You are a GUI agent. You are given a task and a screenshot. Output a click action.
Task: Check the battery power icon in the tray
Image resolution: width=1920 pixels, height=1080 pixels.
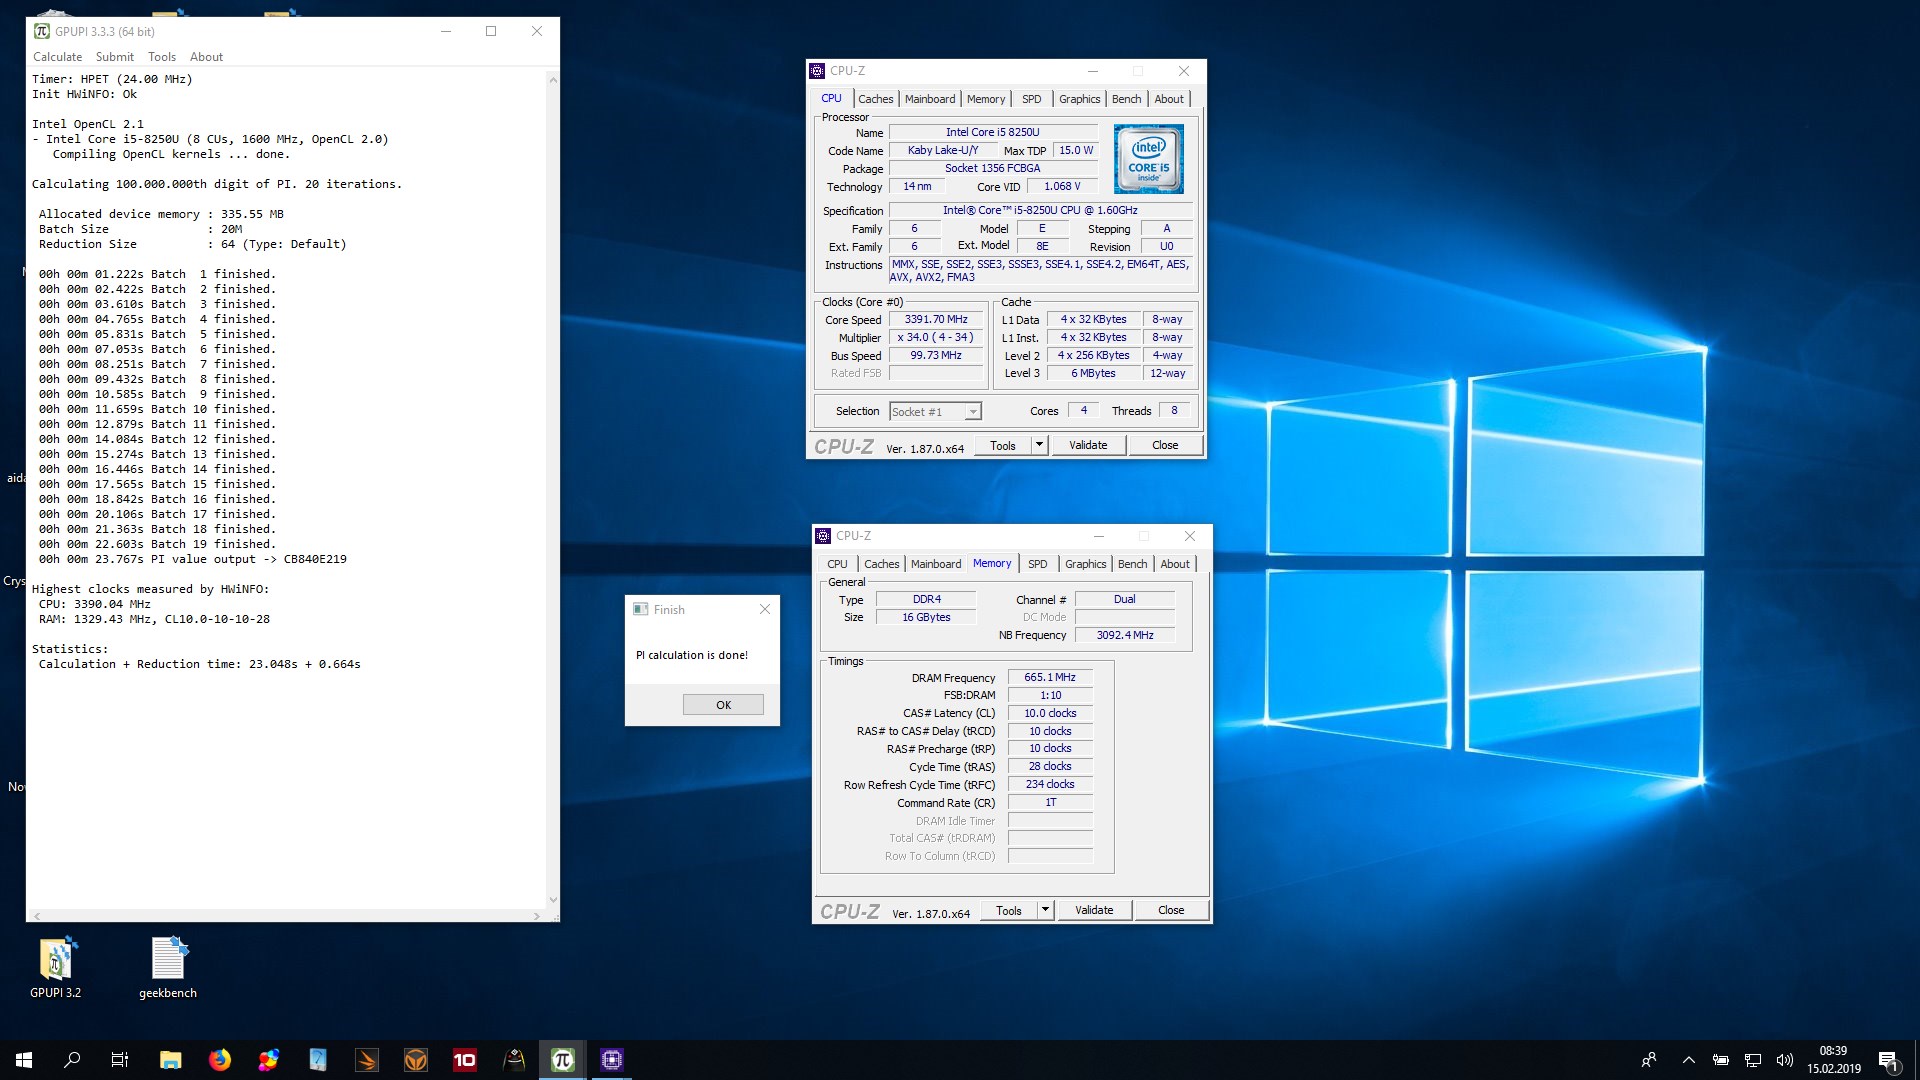click(x=1721, y=1060)
